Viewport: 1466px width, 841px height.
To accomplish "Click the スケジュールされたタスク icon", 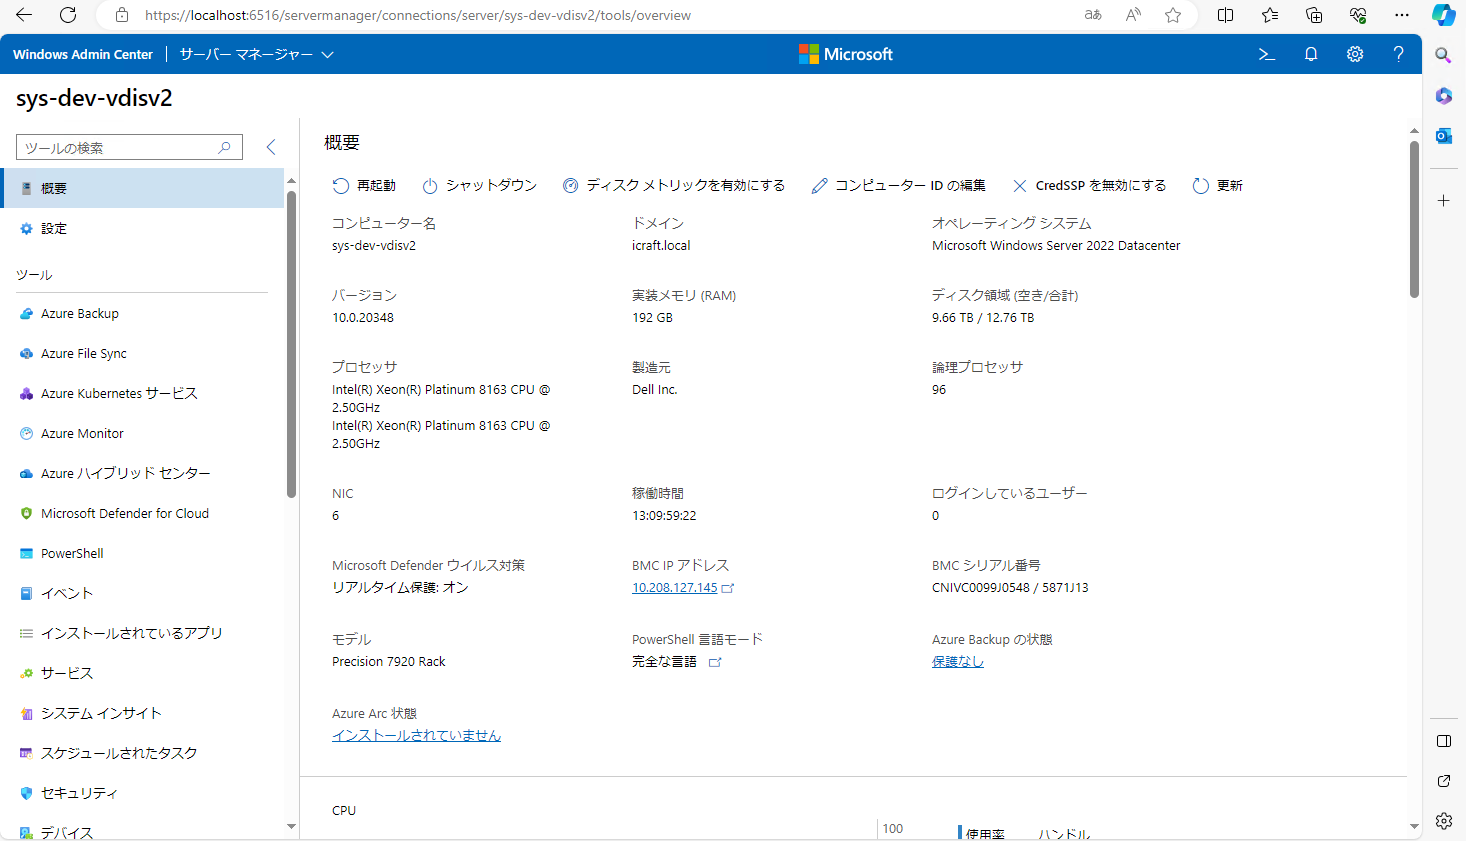I will (x=26, y=753).
